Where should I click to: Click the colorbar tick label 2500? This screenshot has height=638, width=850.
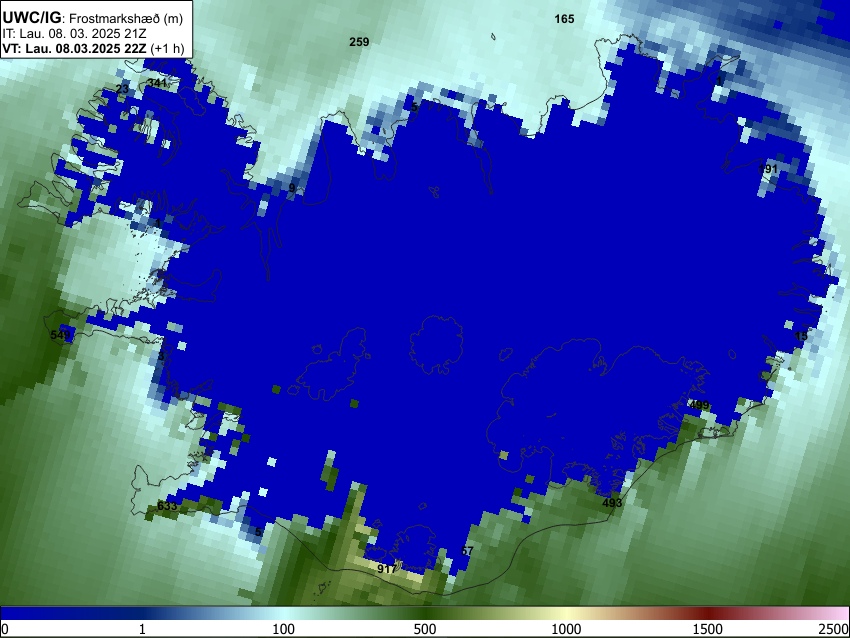[834, 629]
